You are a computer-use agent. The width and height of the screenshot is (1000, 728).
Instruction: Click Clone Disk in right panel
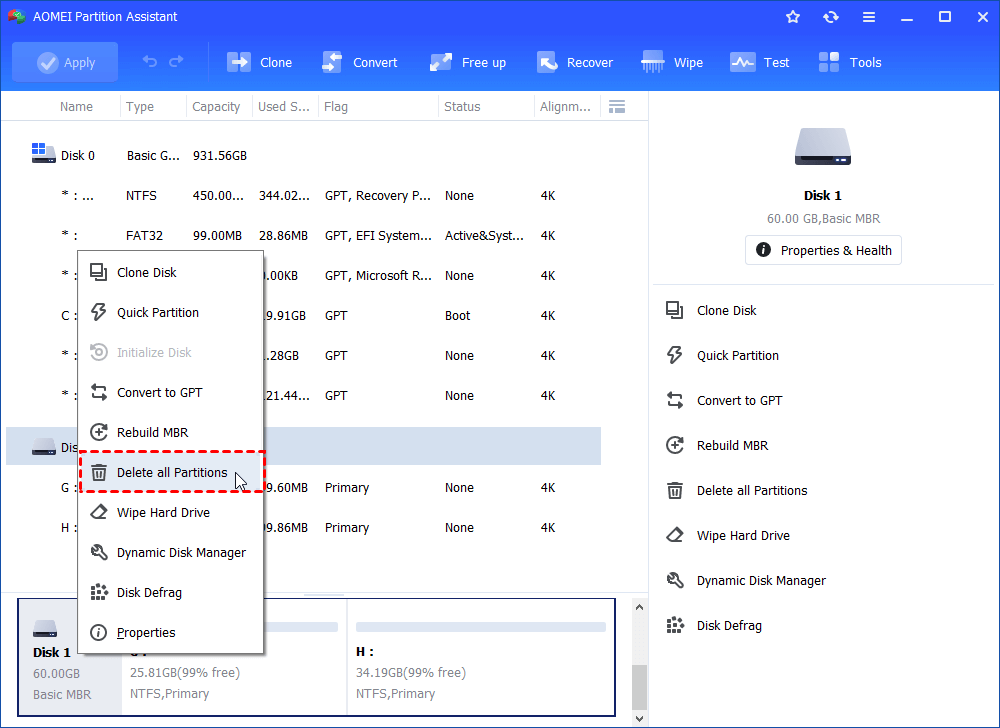pos(710,310)
